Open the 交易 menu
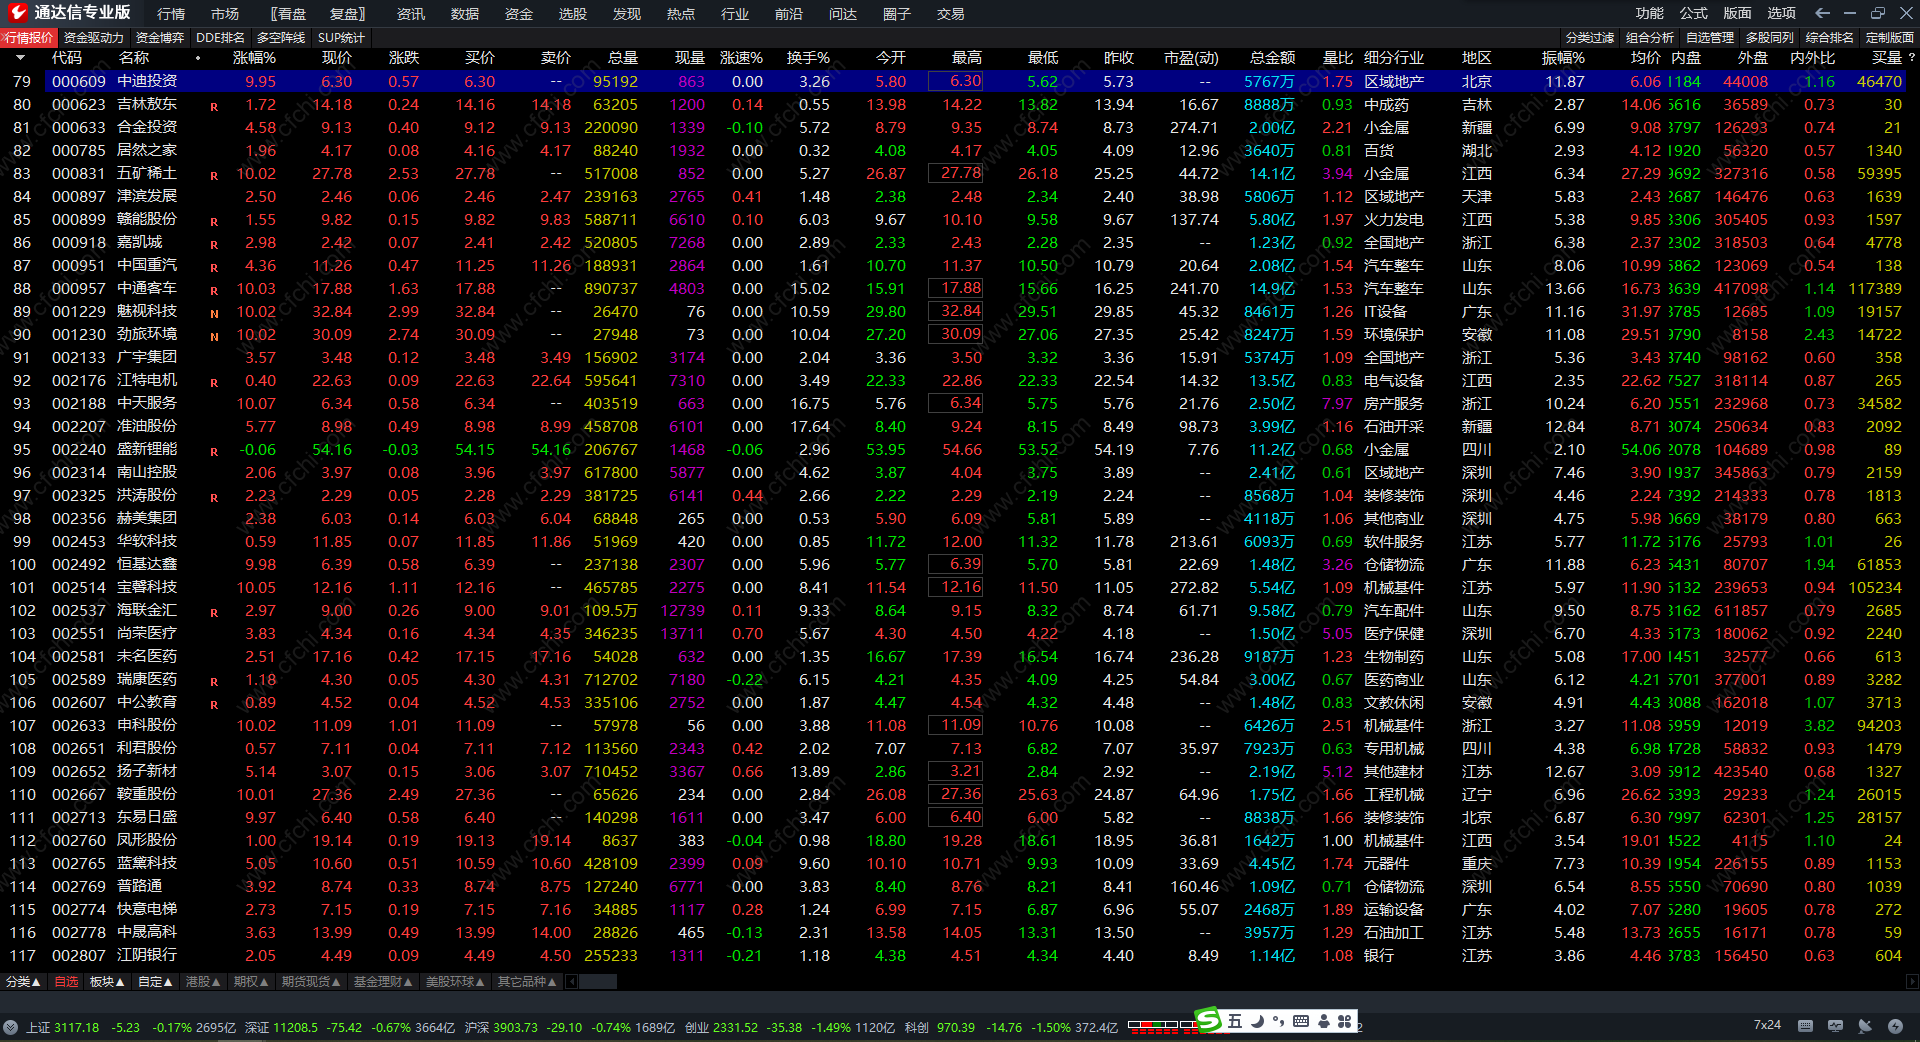 point(951,14)
